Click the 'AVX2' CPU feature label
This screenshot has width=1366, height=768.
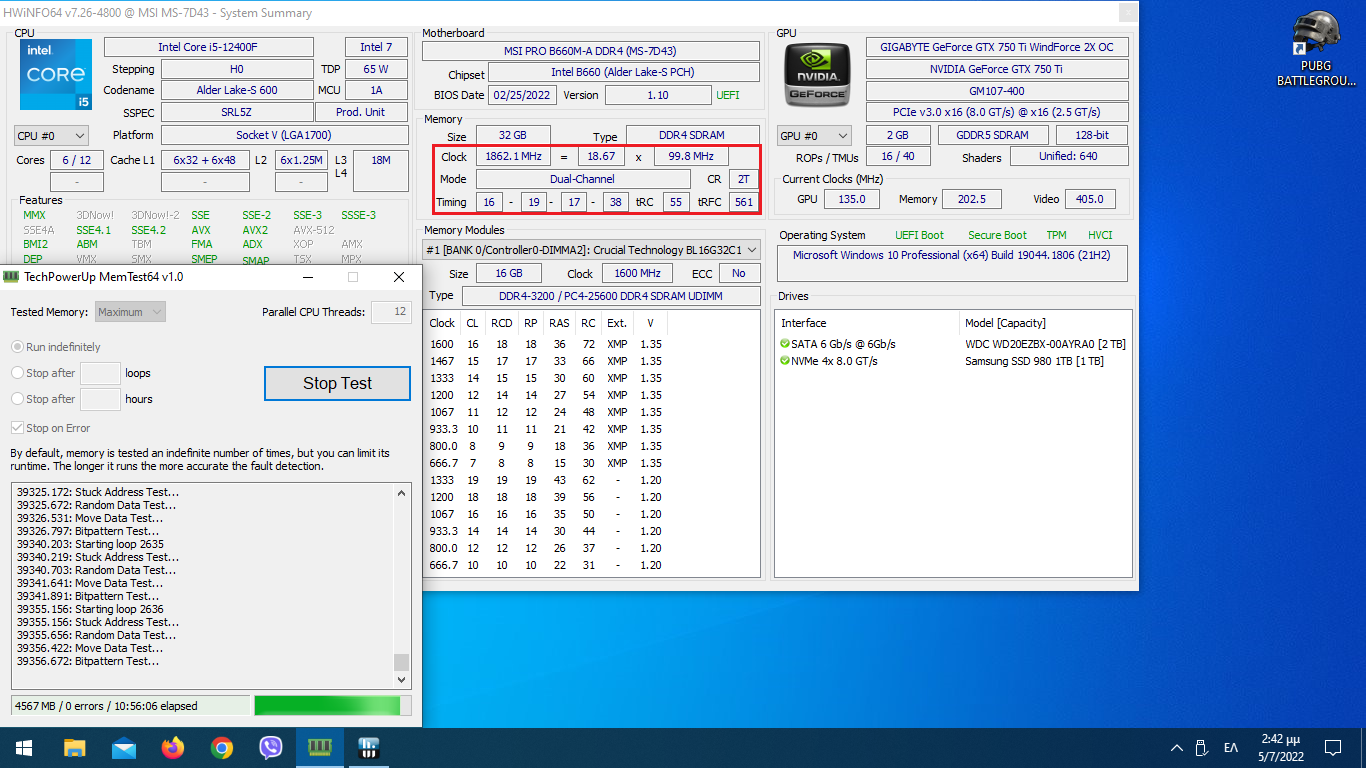click(255, 230)
